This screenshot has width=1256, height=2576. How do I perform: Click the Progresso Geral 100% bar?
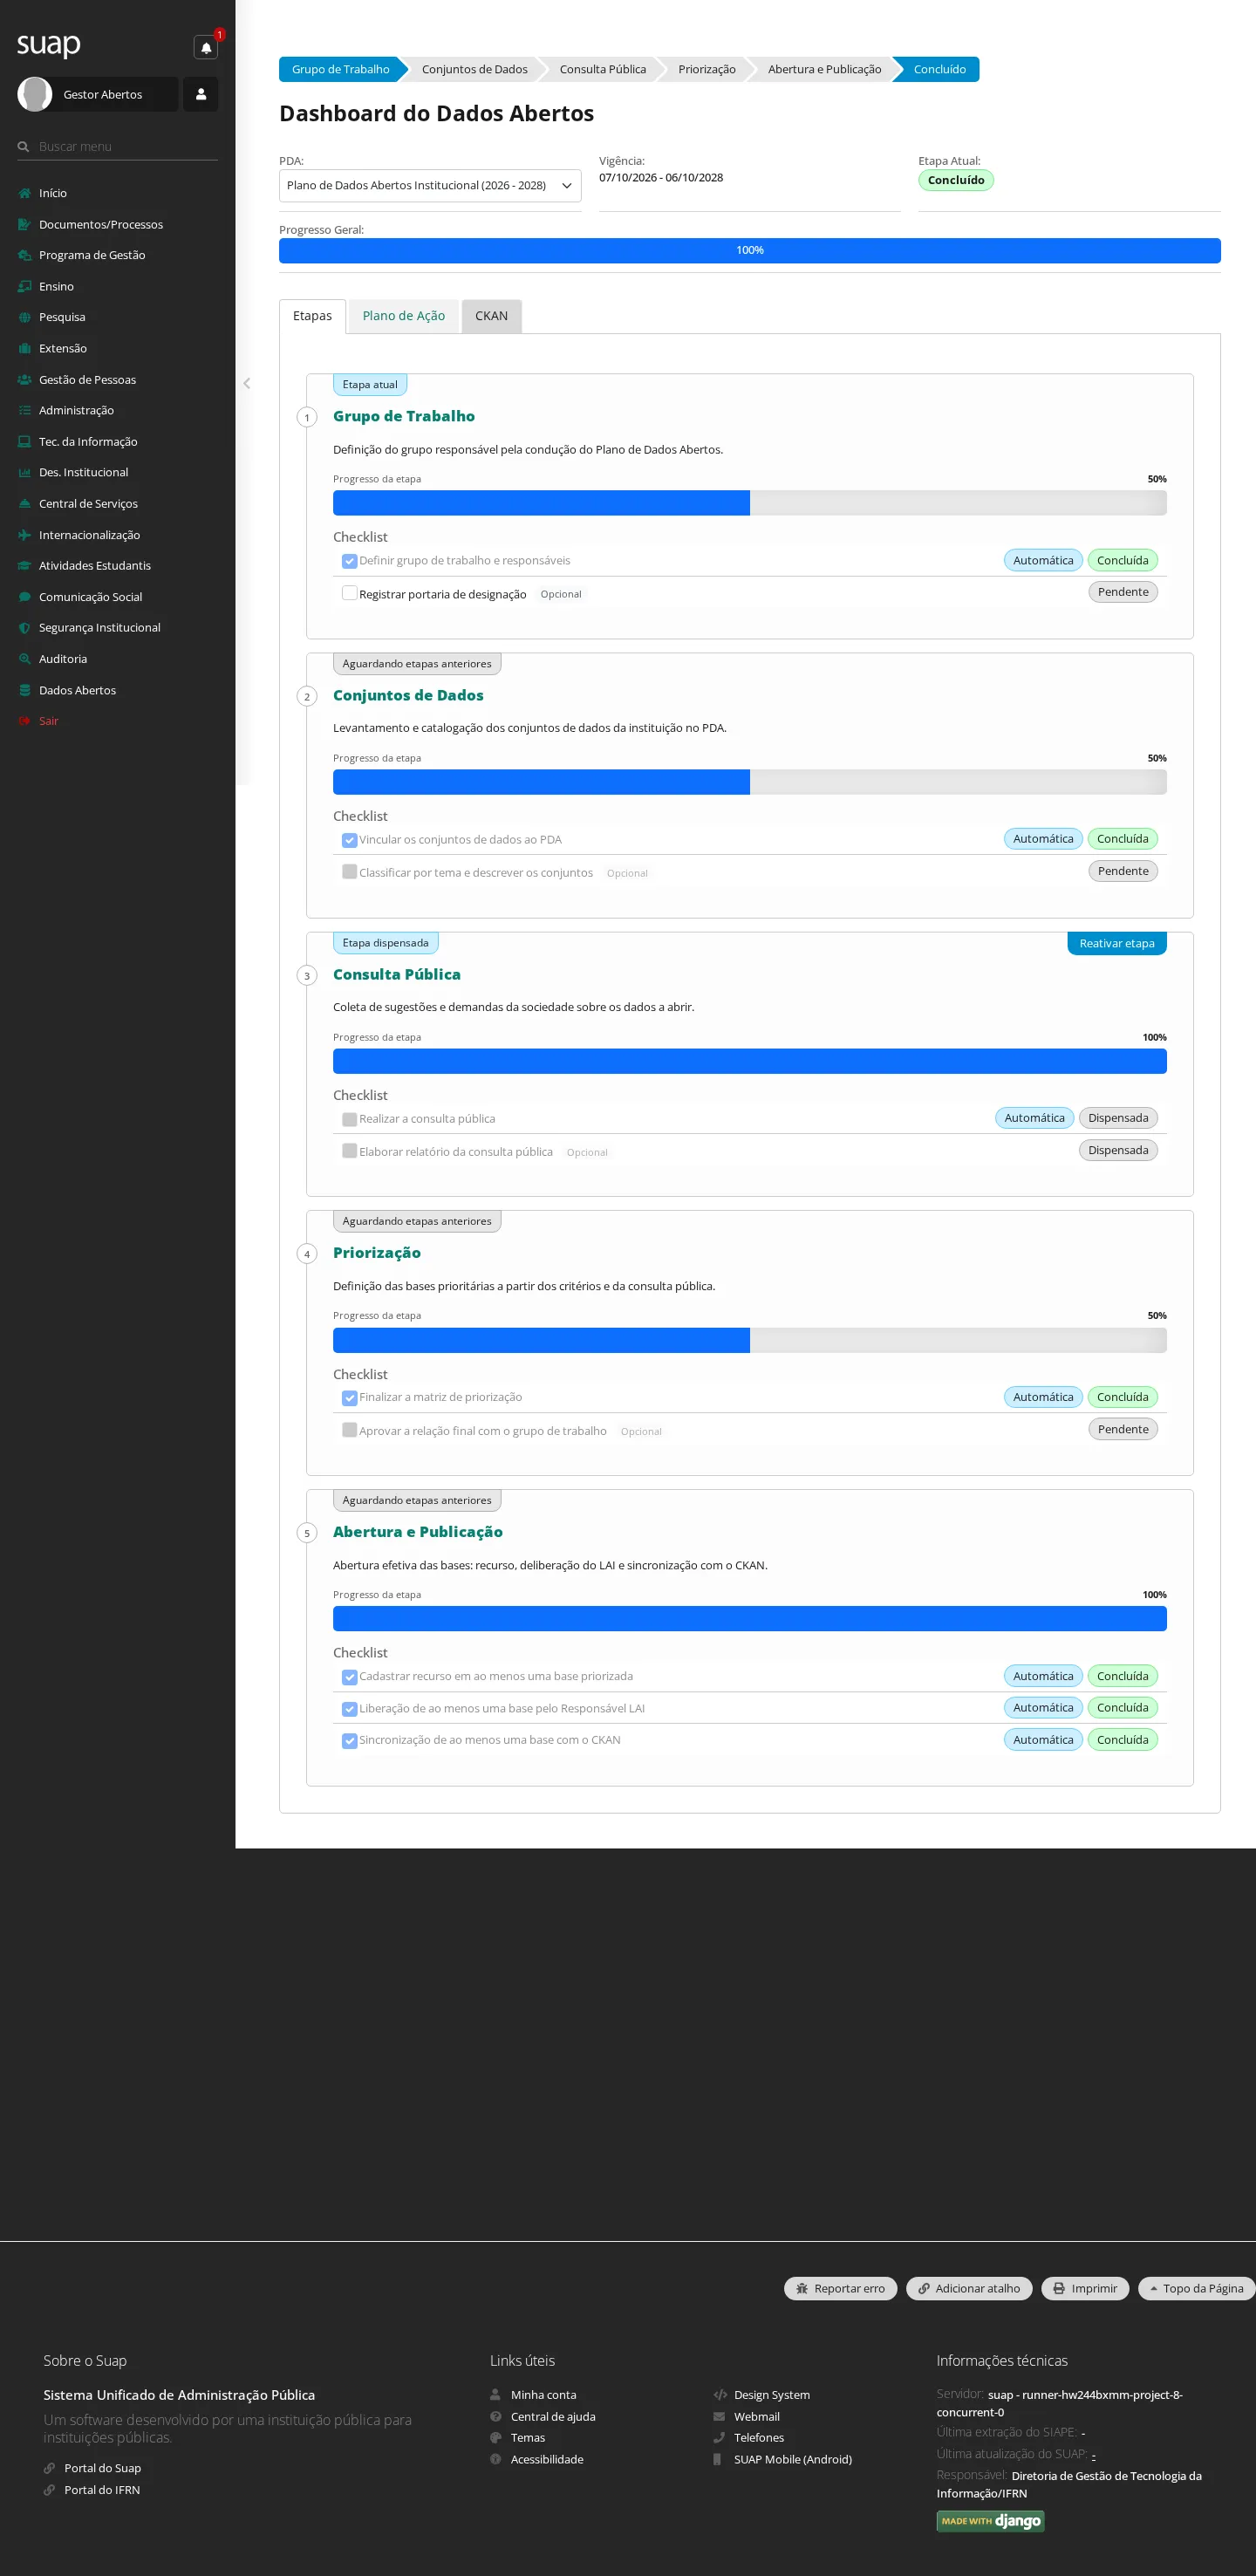tap(750, 250)
